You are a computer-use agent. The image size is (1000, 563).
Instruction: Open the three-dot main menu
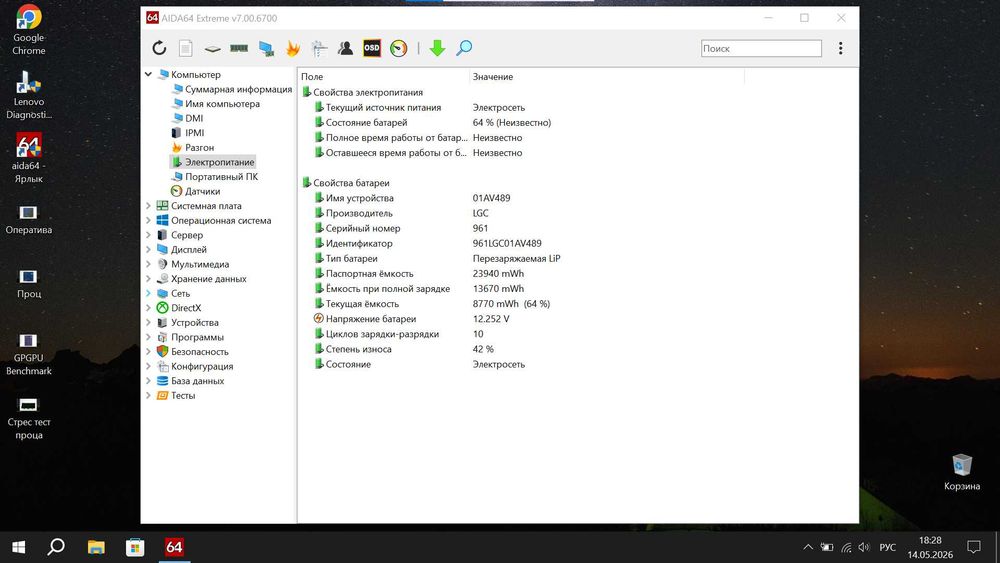point(841,48)
